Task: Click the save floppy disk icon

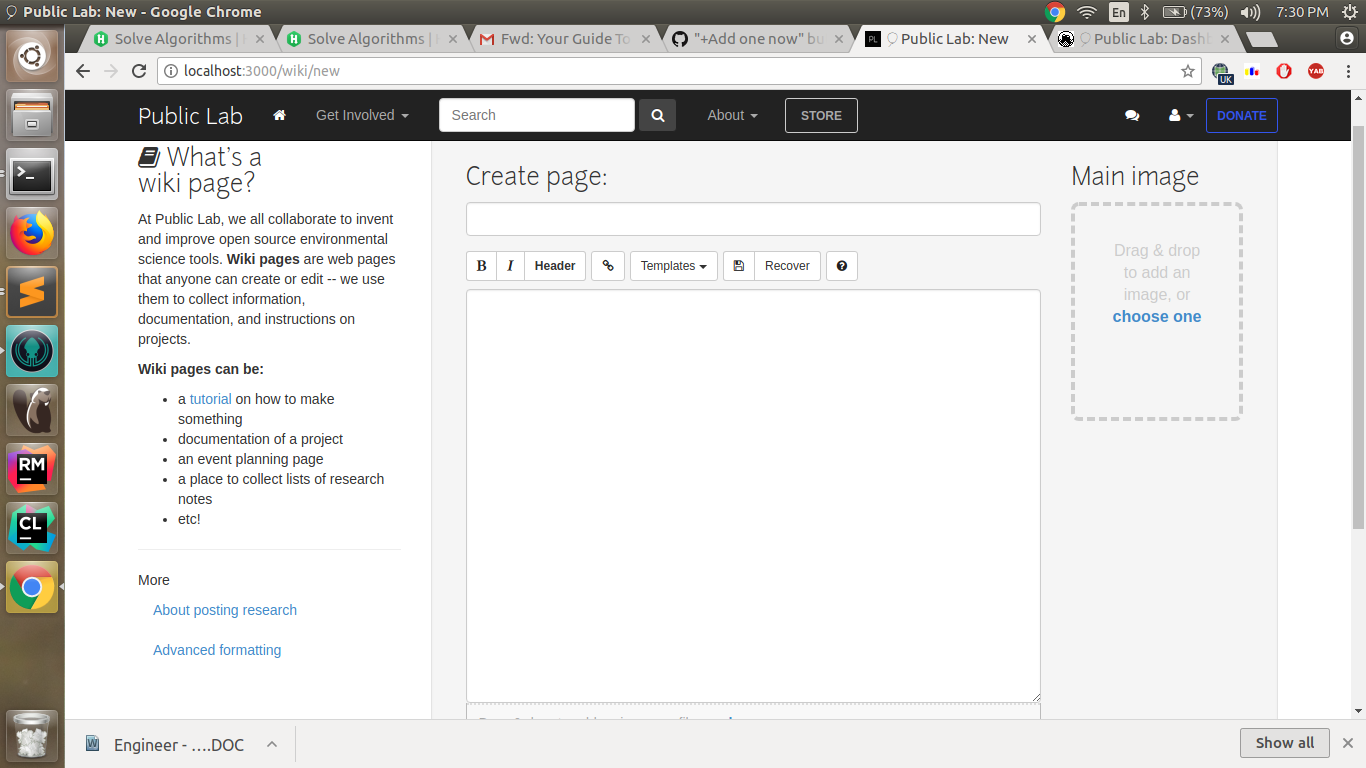Action: pyautogui.click(x=739, y=266)
